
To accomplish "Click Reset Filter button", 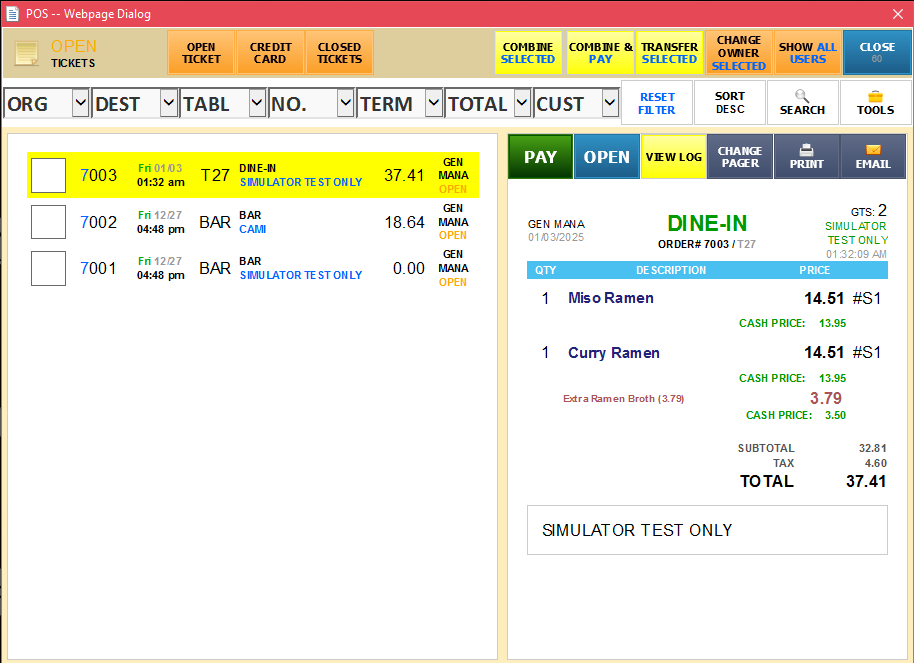I will coord(657,103).
